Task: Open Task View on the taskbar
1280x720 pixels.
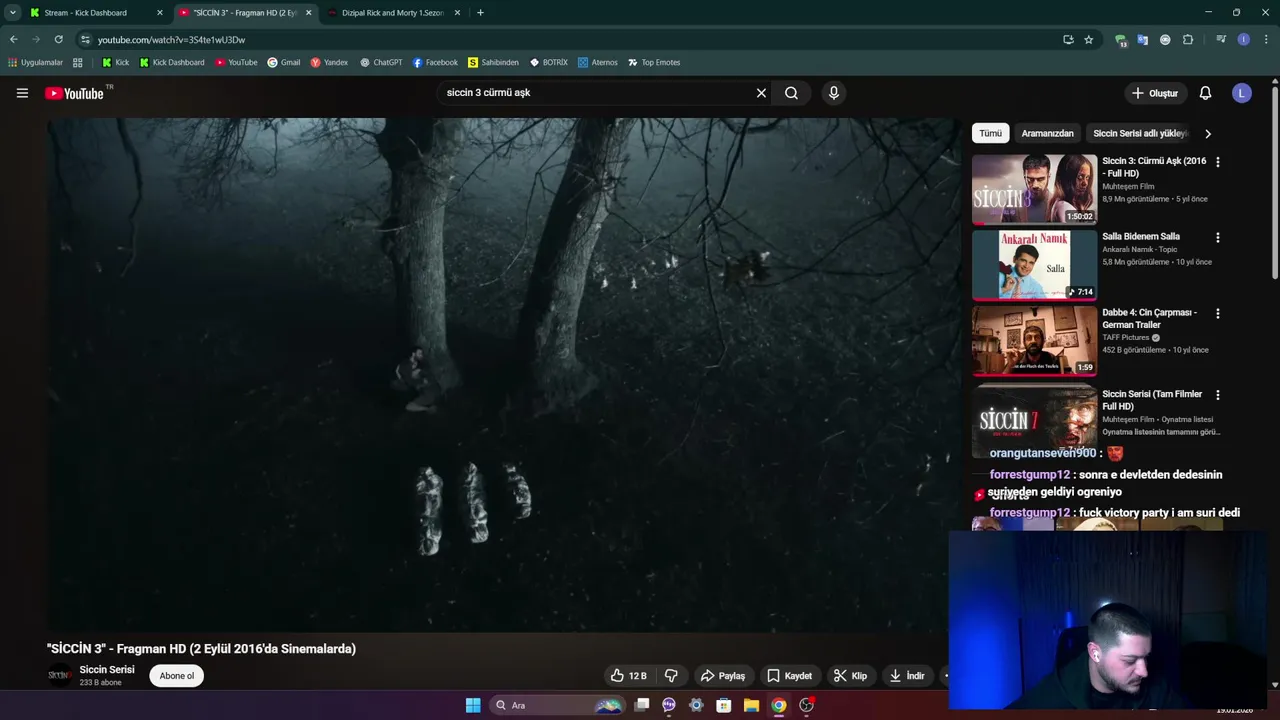Action: pyautogui.click(x=642, y=705)
